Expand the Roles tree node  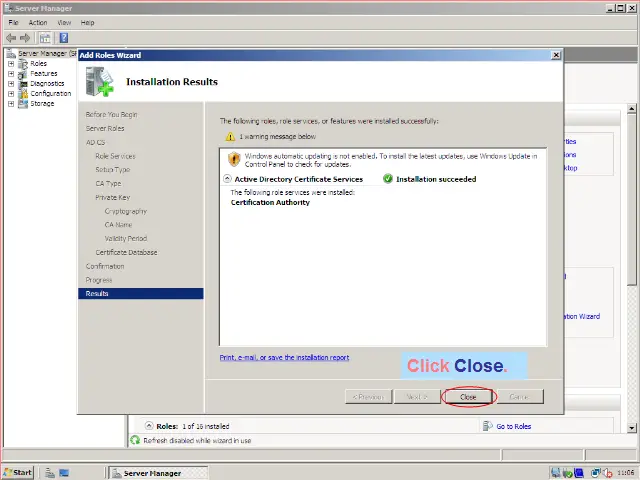(x=11, y=63)
